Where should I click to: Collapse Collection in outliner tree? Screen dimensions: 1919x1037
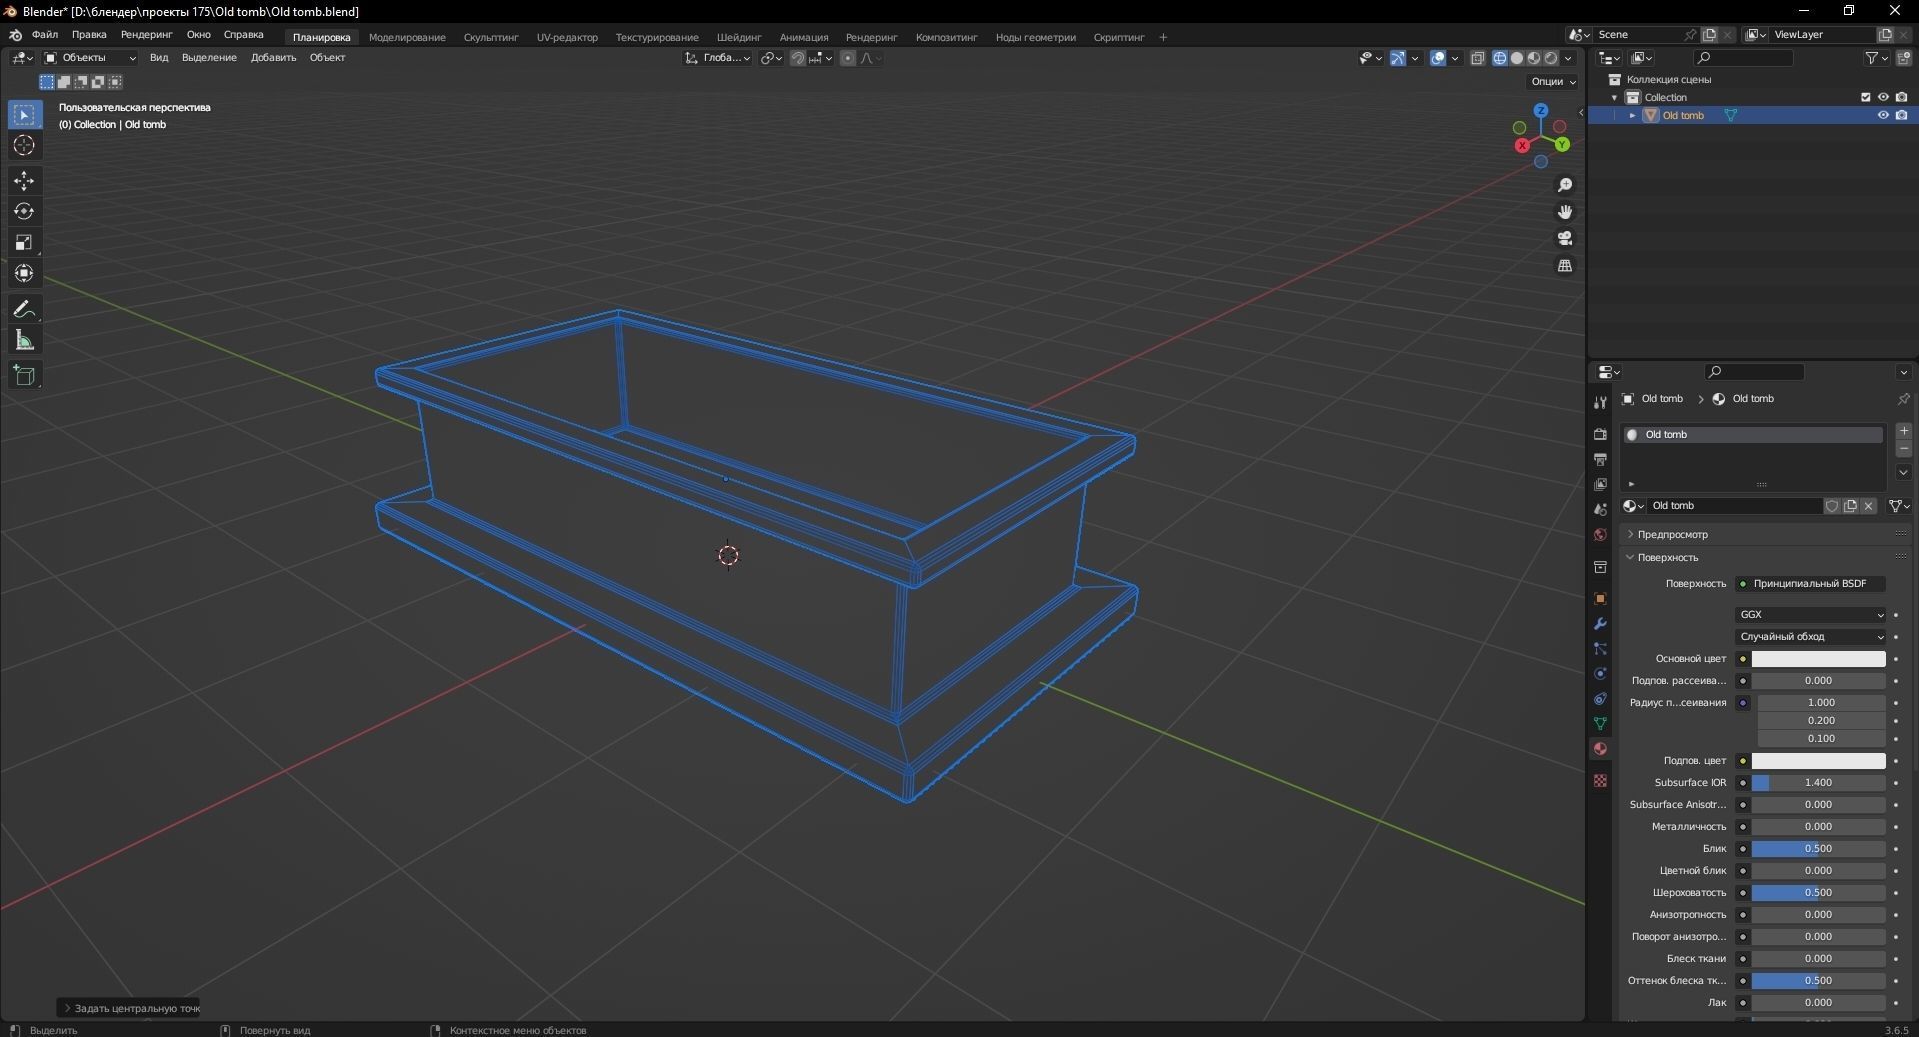tap(1614, 98)
